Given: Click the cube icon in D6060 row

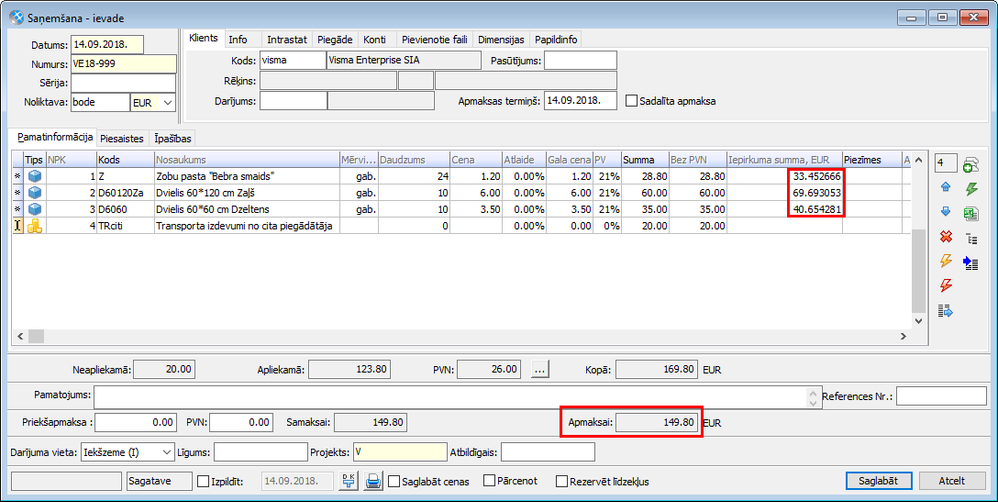Looking at the screenshot, I should pos(34,209).
